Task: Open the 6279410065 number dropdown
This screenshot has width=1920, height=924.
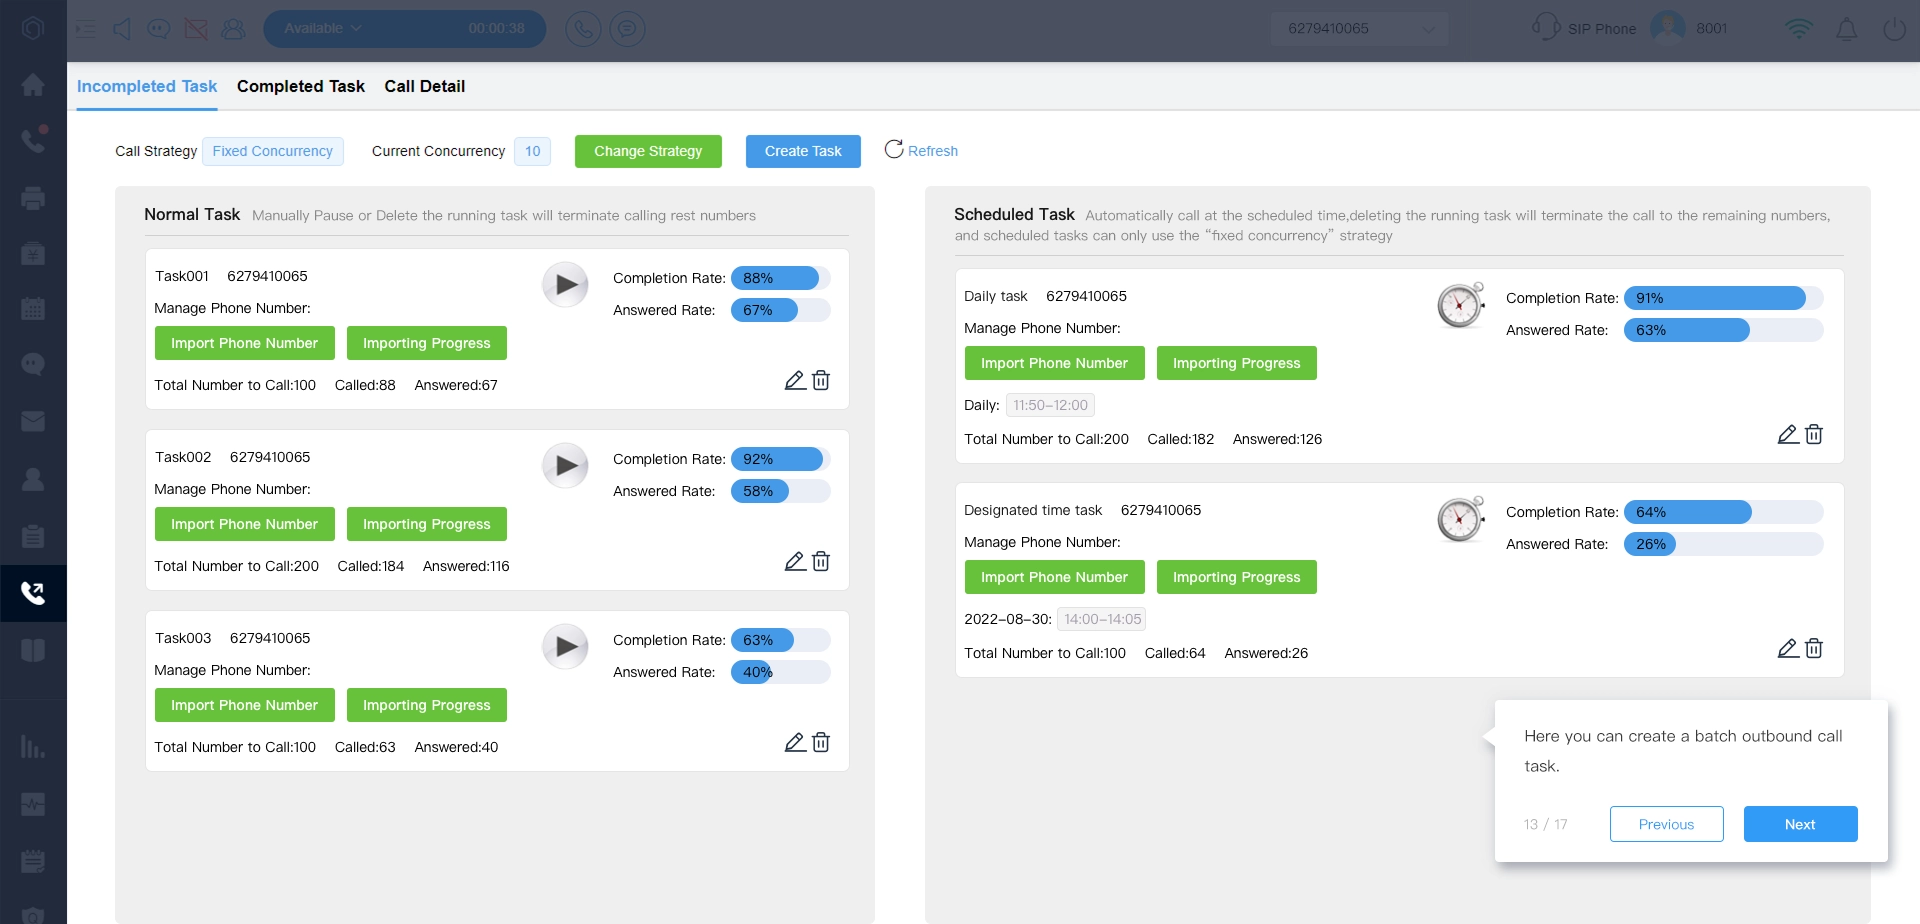Action: click(1358, 29)
